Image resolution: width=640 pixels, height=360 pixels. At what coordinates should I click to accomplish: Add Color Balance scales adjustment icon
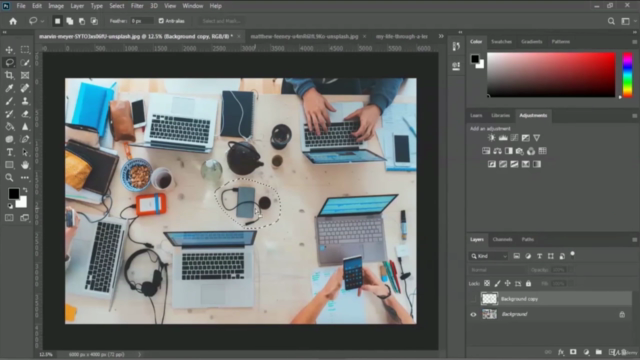click(497, 151)
